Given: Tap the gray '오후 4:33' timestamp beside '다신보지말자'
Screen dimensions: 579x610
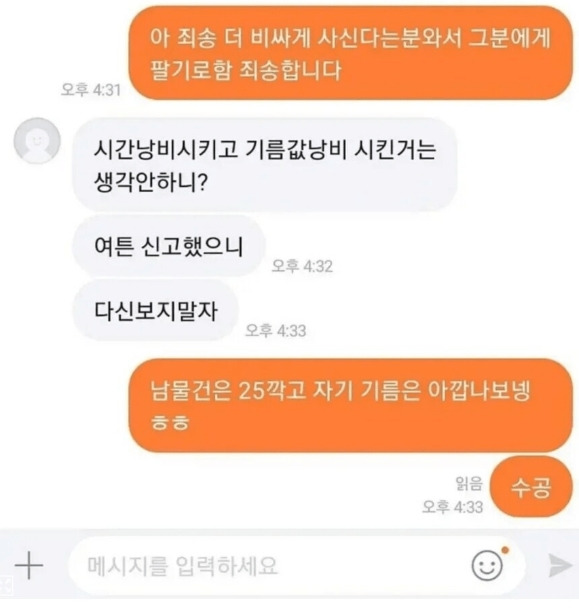Looking at the screenshot, I should 276,331.
